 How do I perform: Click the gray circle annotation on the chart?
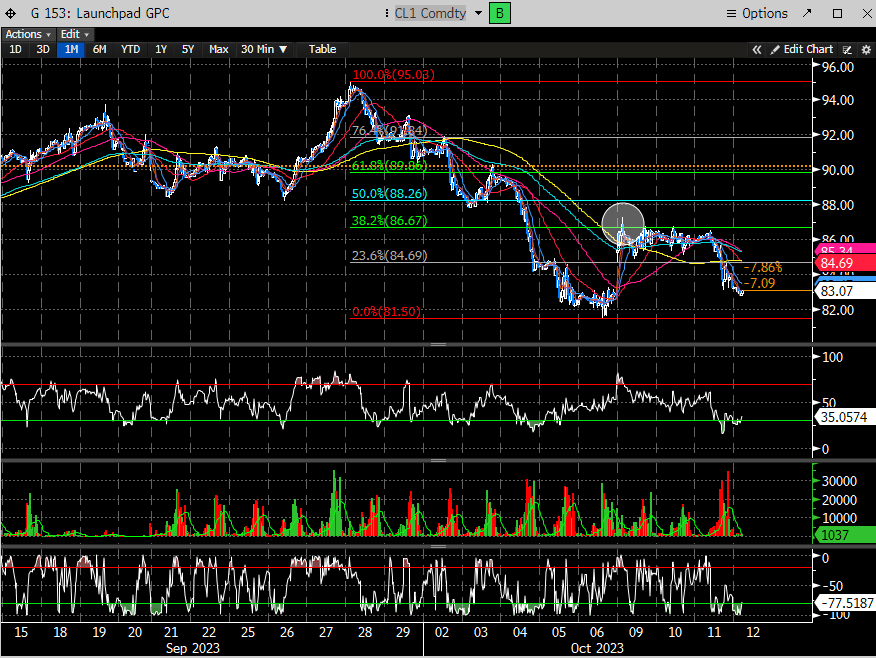[x=623, y=225]
